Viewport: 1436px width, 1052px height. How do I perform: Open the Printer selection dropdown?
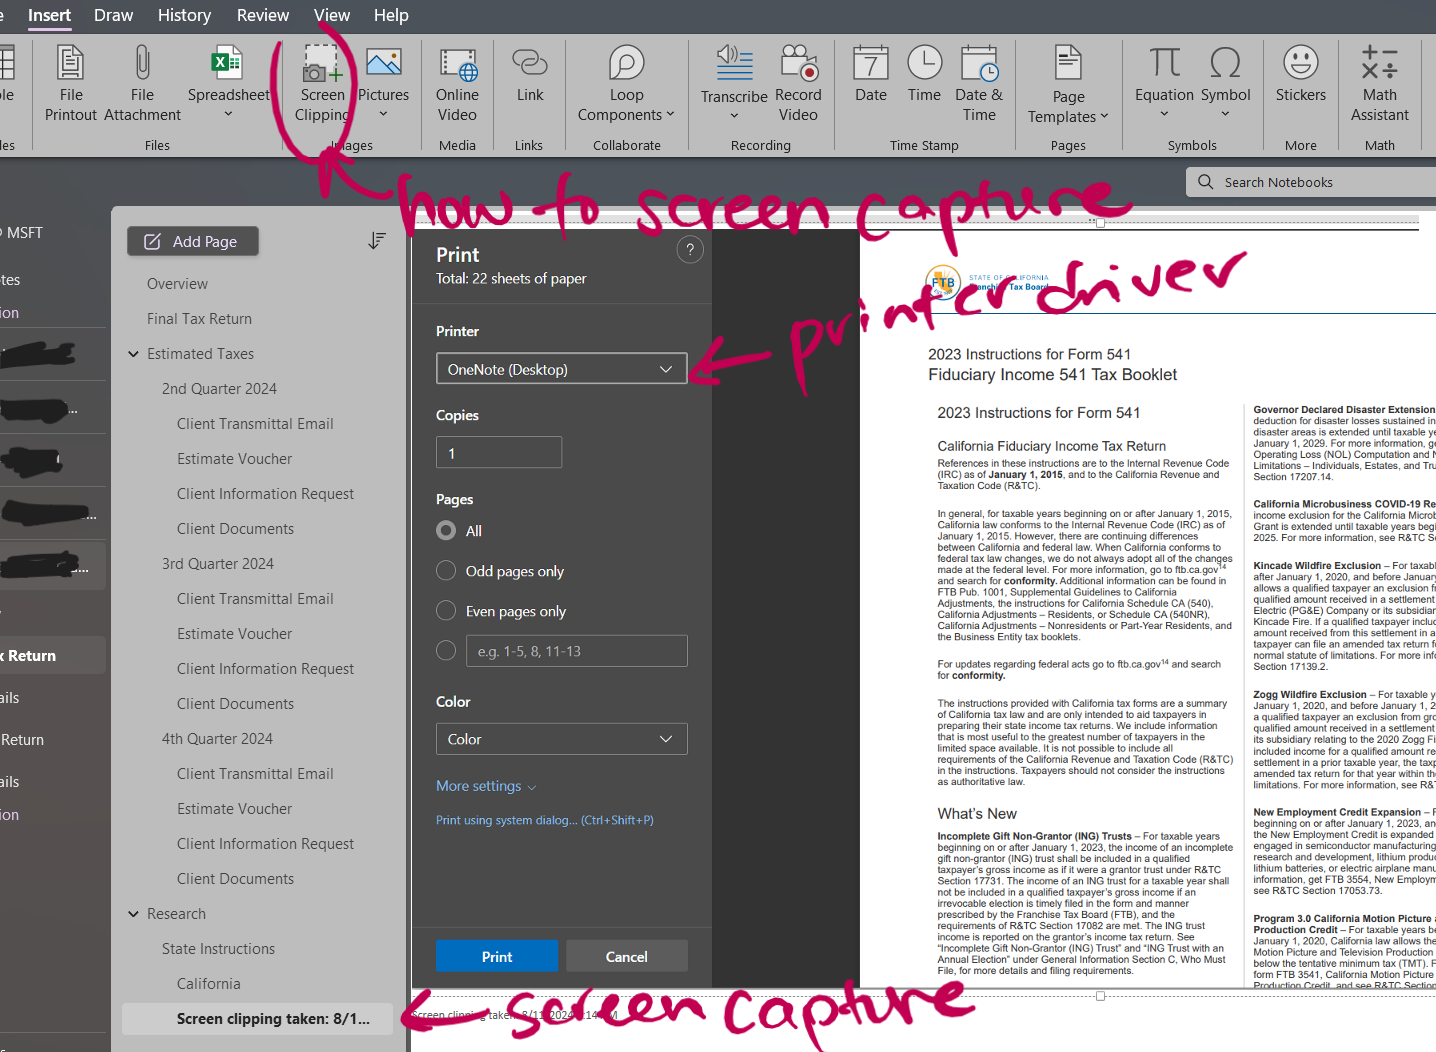point(561,368)
